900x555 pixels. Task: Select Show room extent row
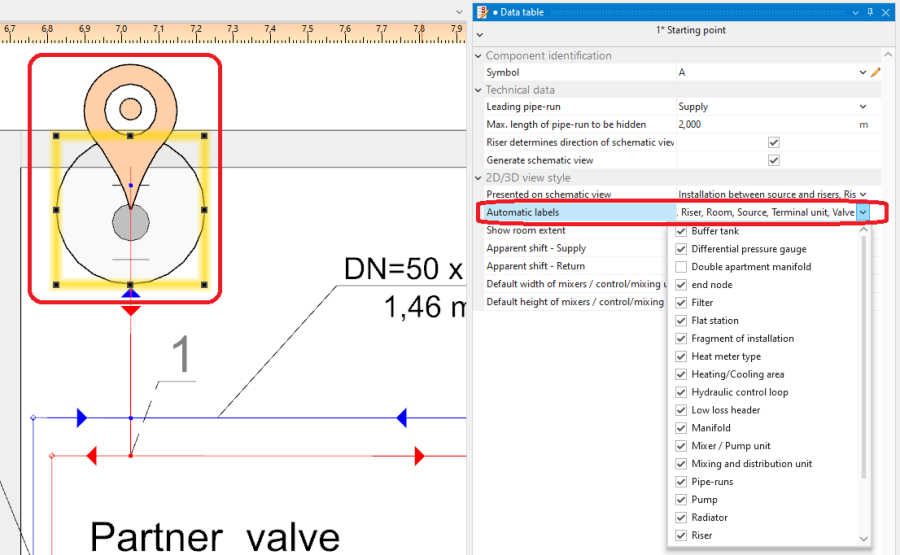click(576, 230)
